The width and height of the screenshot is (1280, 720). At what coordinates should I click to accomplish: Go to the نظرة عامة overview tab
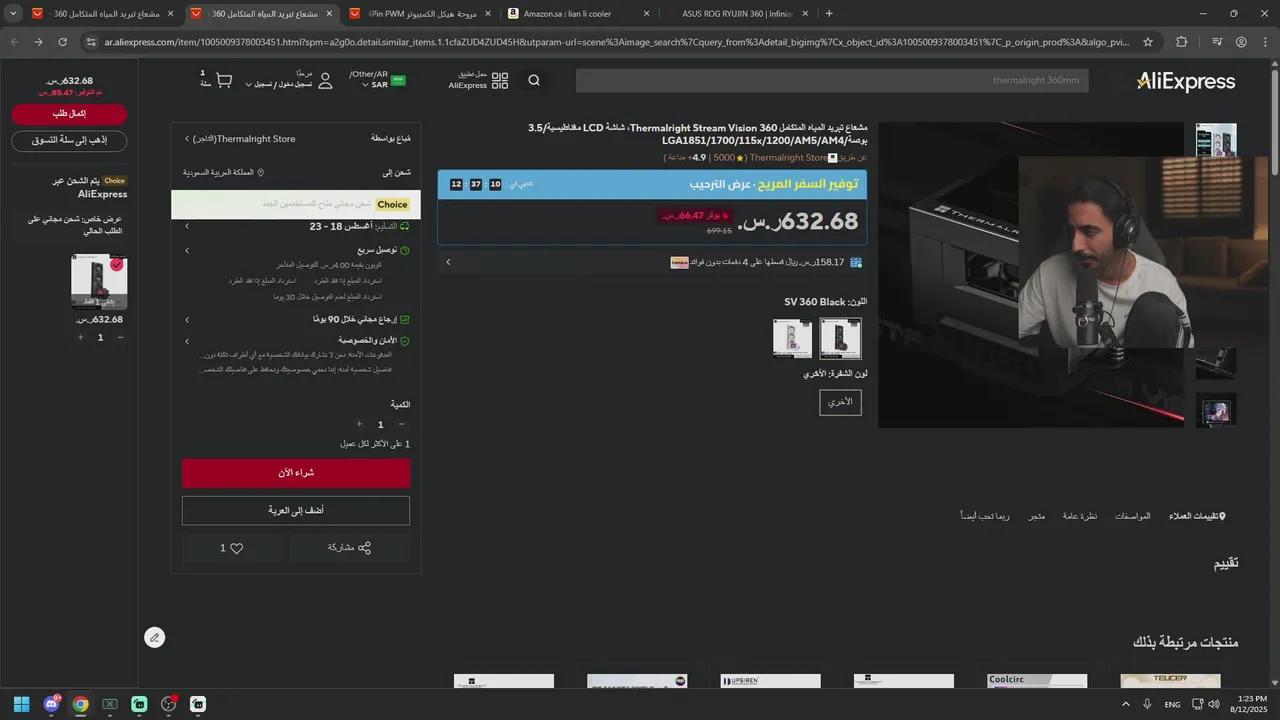1080,516
